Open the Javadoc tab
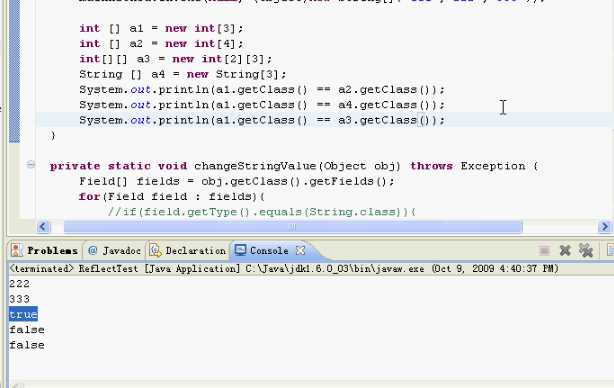This screenshot has height=388, width=614. 121,251
